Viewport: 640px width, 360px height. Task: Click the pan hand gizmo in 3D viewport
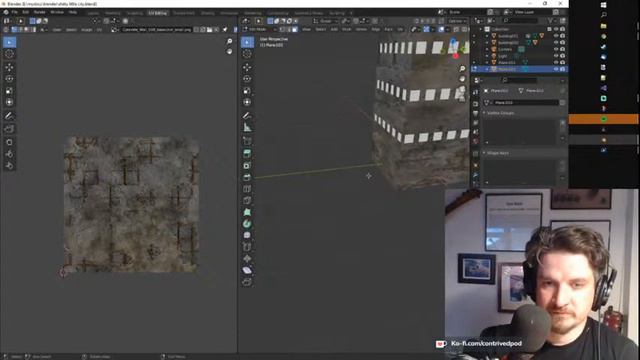pyautogui.click(x=462, y=79)
